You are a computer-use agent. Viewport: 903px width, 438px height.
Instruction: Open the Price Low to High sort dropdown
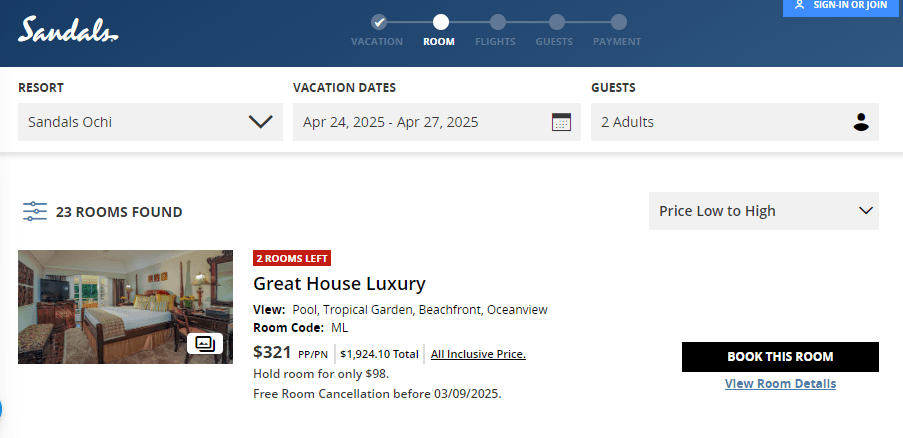763,211
